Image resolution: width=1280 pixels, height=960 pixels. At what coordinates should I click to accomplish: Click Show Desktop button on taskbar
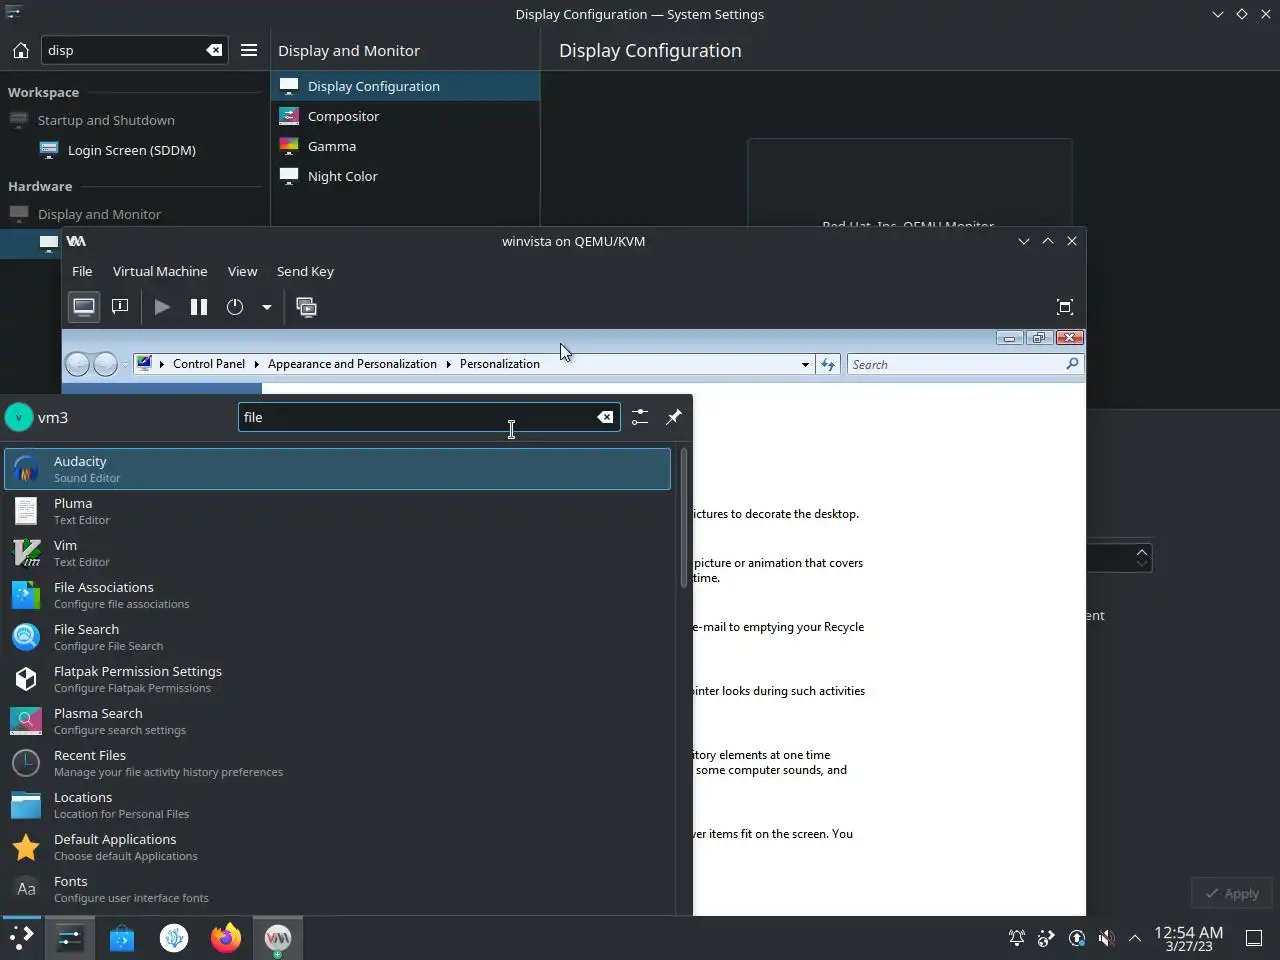point(1254,938)
